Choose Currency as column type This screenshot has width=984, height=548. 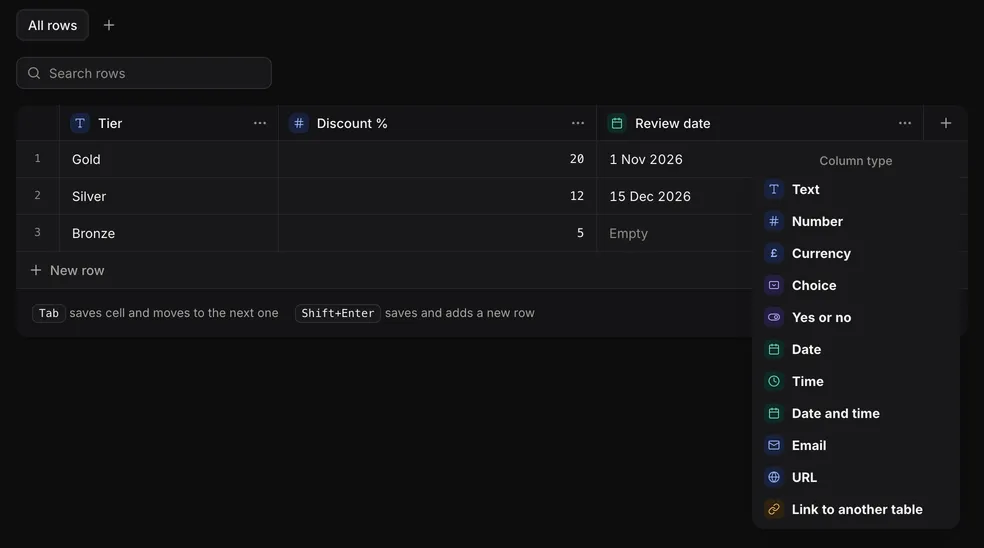[855, 254]
